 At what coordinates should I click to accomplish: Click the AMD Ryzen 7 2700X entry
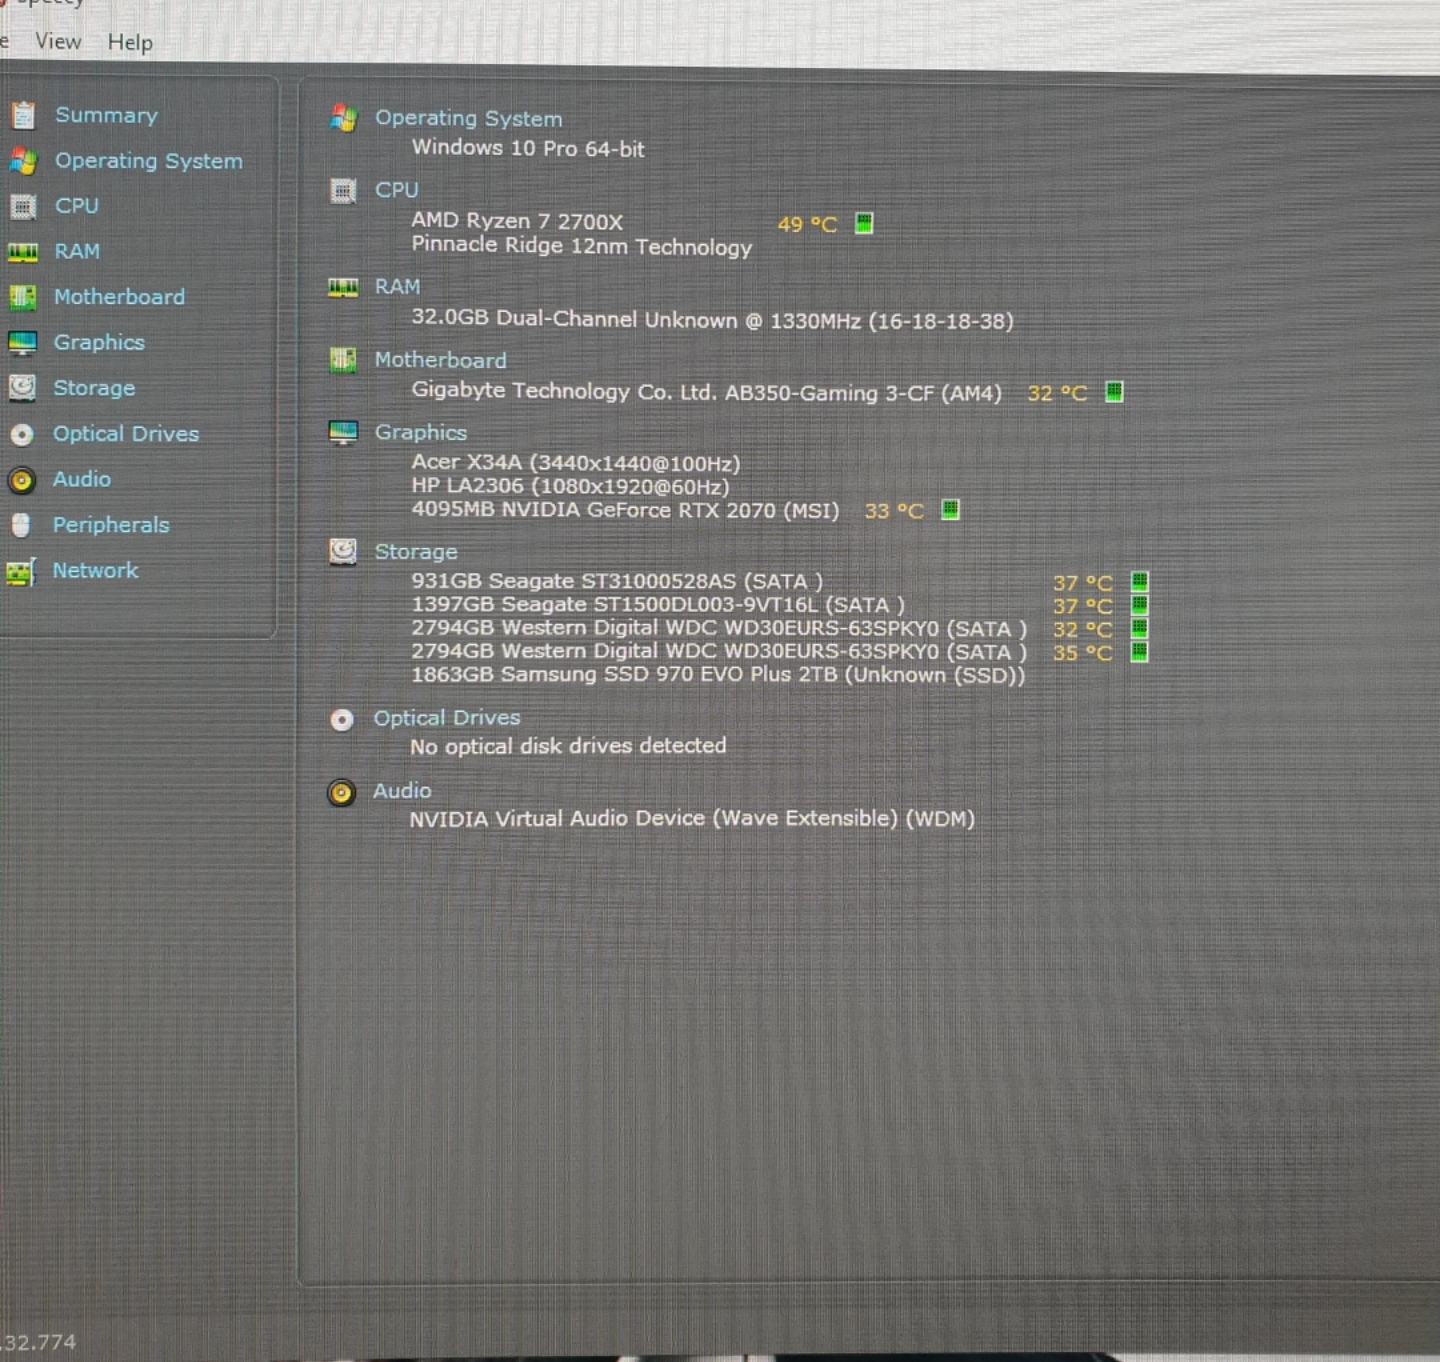tap(515, 220)
